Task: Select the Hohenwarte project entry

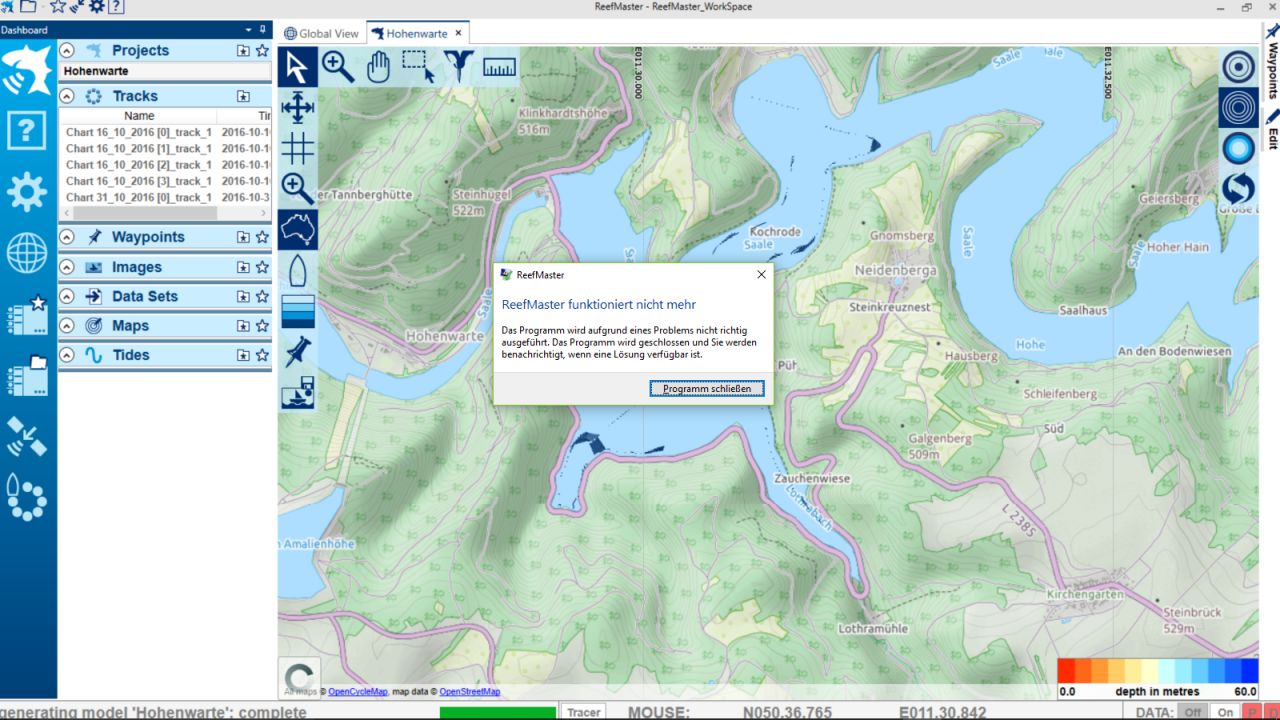Action: tap(165, 72)
